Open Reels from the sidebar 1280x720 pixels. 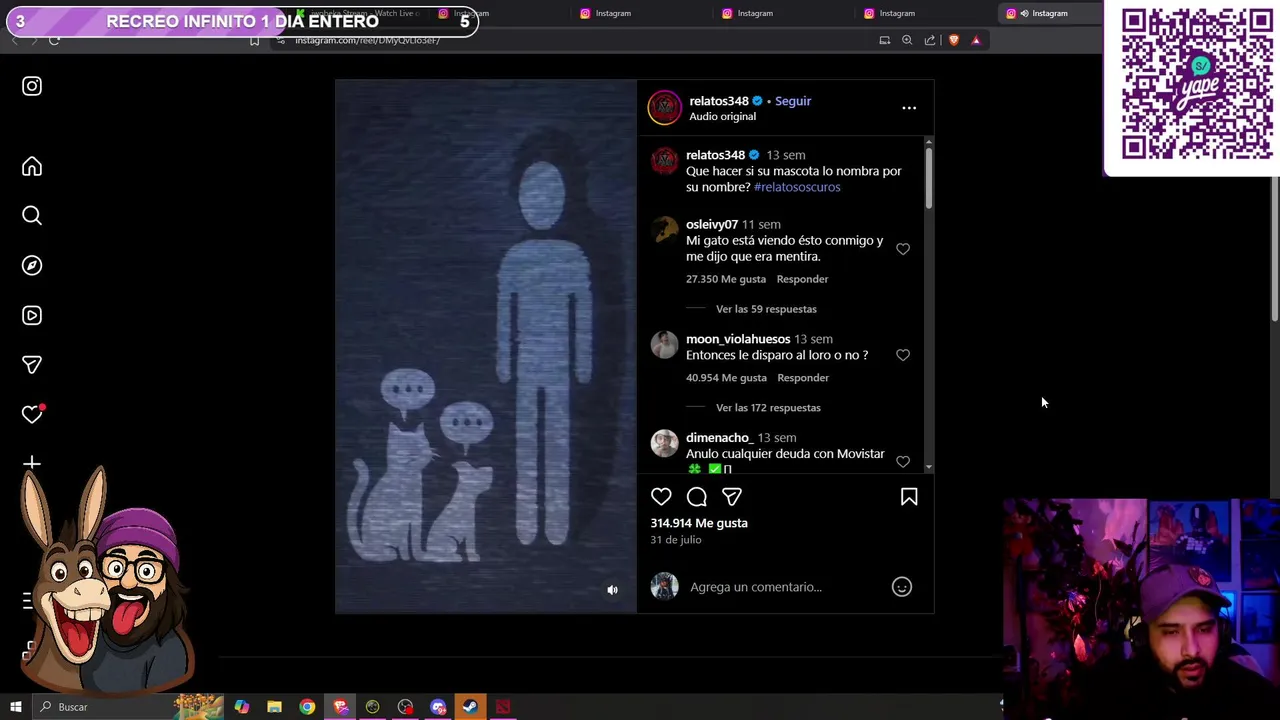coord(32,315)
